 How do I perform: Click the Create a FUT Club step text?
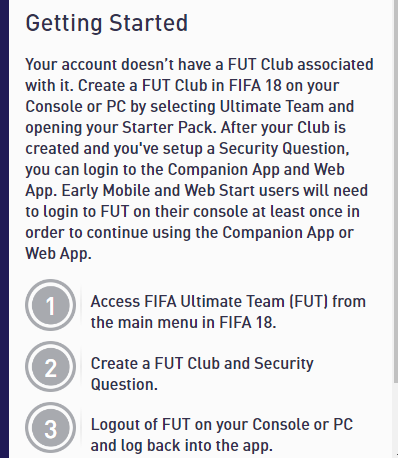(202, 373)
